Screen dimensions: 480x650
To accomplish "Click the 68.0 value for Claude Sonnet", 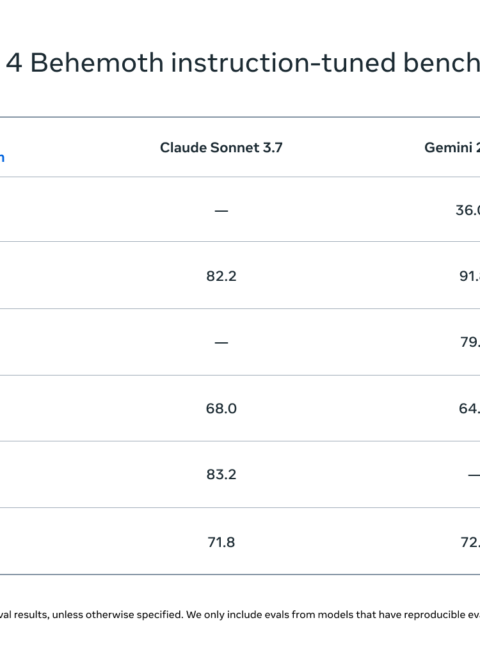I will 221,409.
